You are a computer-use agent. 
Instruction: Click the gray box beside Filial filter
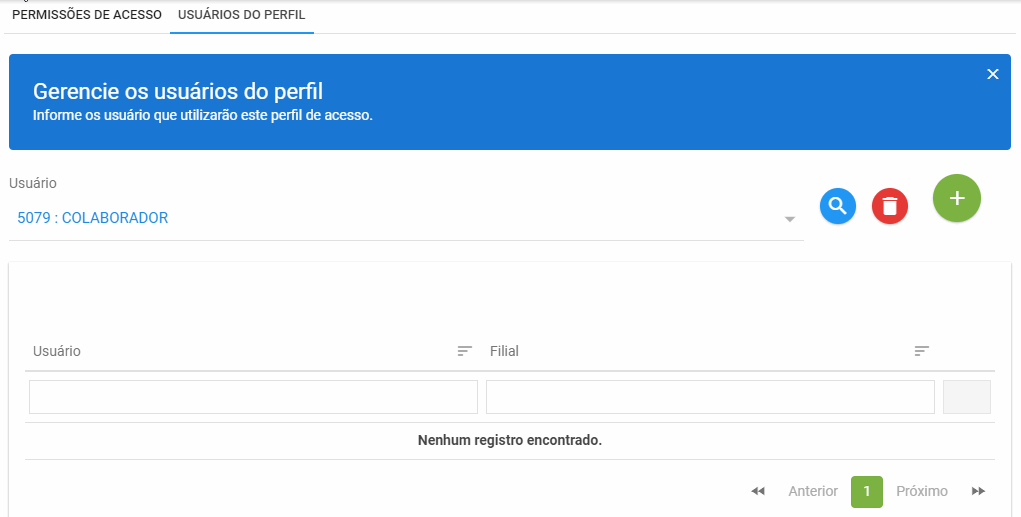click(967, 397)
